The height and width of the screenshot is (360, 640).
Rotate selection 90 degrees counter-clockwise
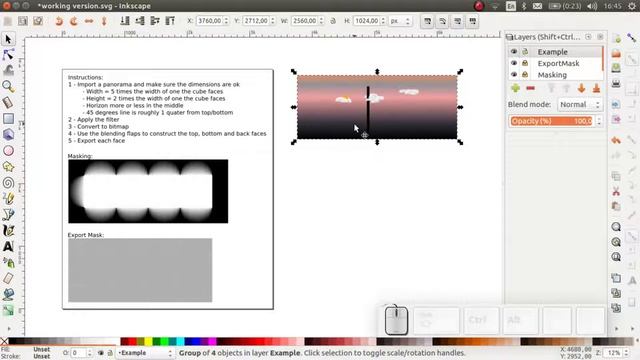[59, 21]
